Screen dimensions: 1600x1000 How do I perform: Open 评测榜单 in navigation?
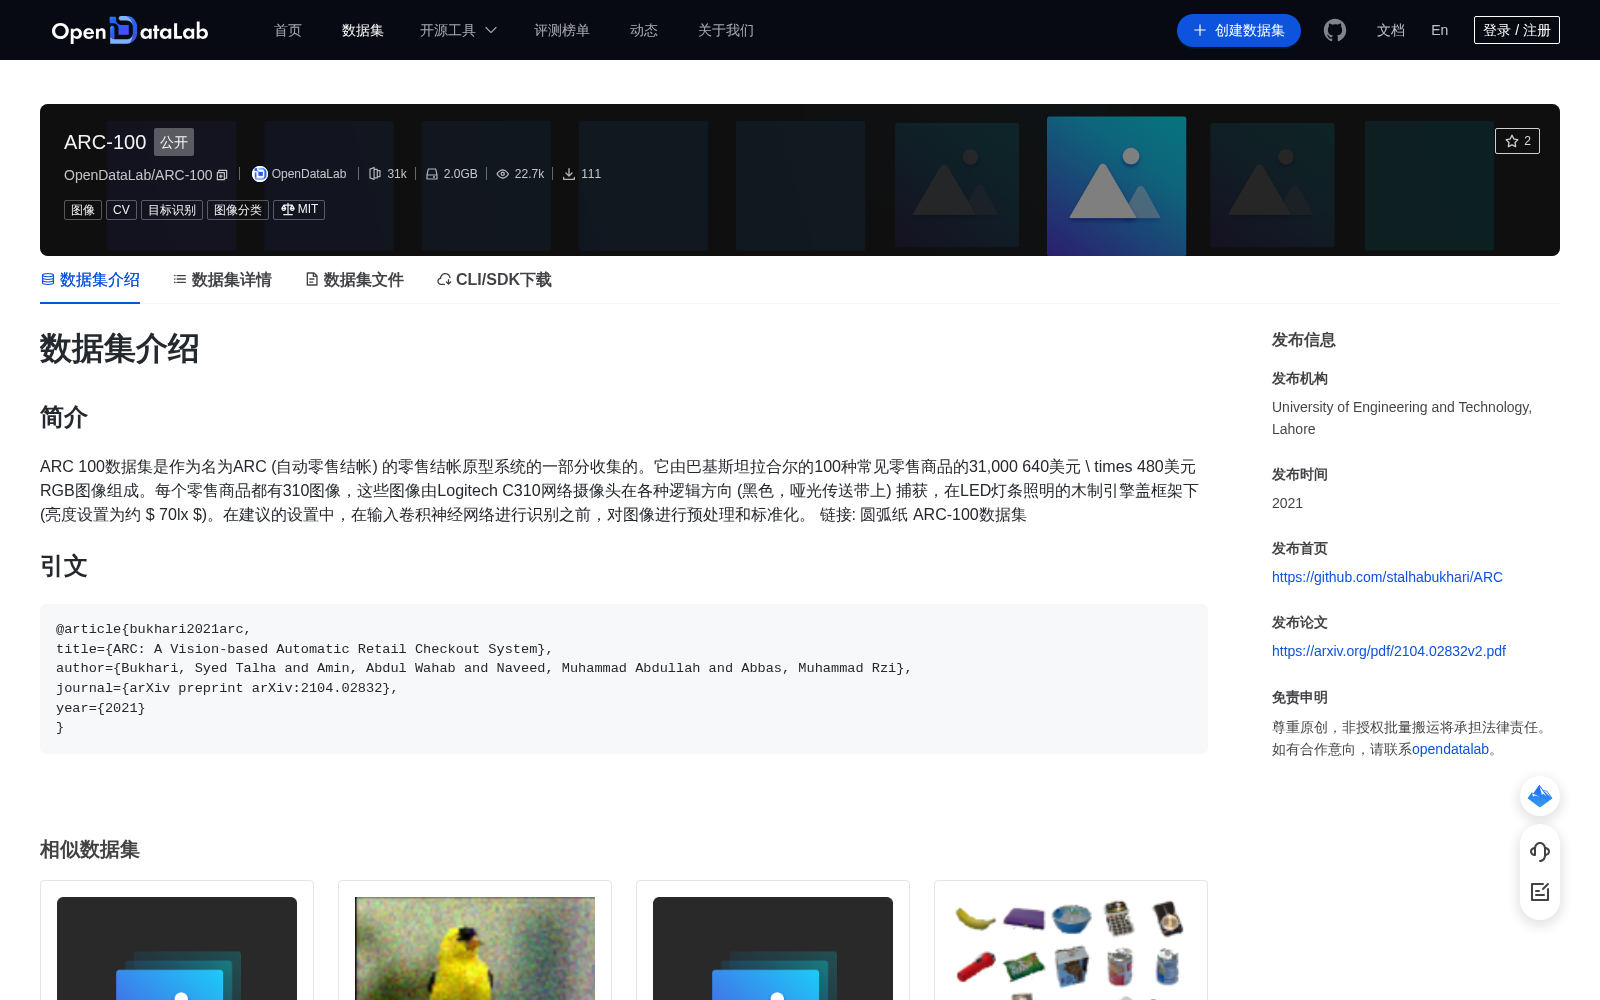(562, 30)
